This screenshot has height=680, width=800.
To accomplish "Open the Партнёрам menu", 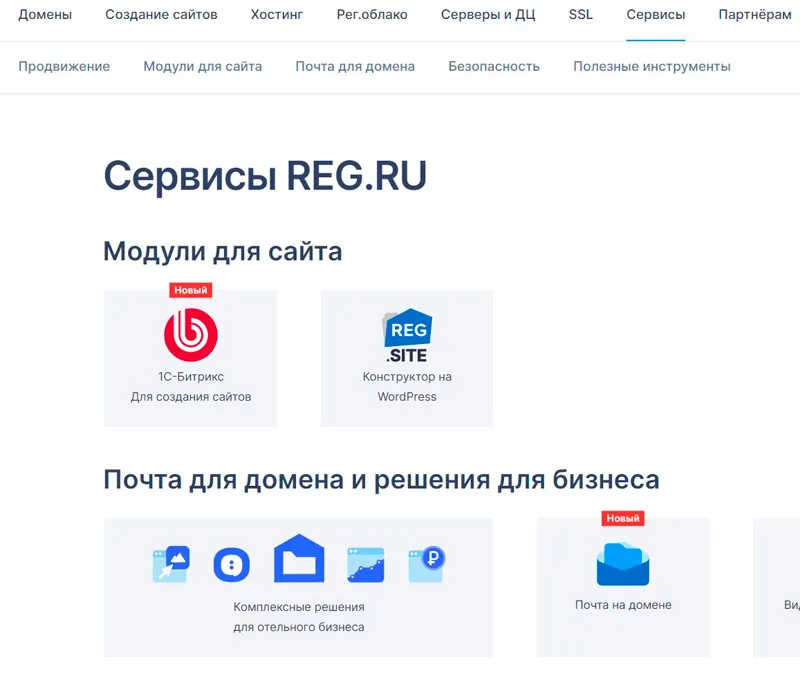I will [755, 14].
